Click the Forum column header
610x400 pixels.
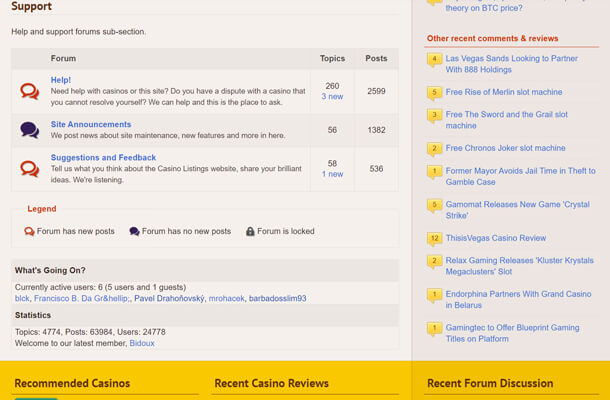pyautogui.click(x=63, y=58)
